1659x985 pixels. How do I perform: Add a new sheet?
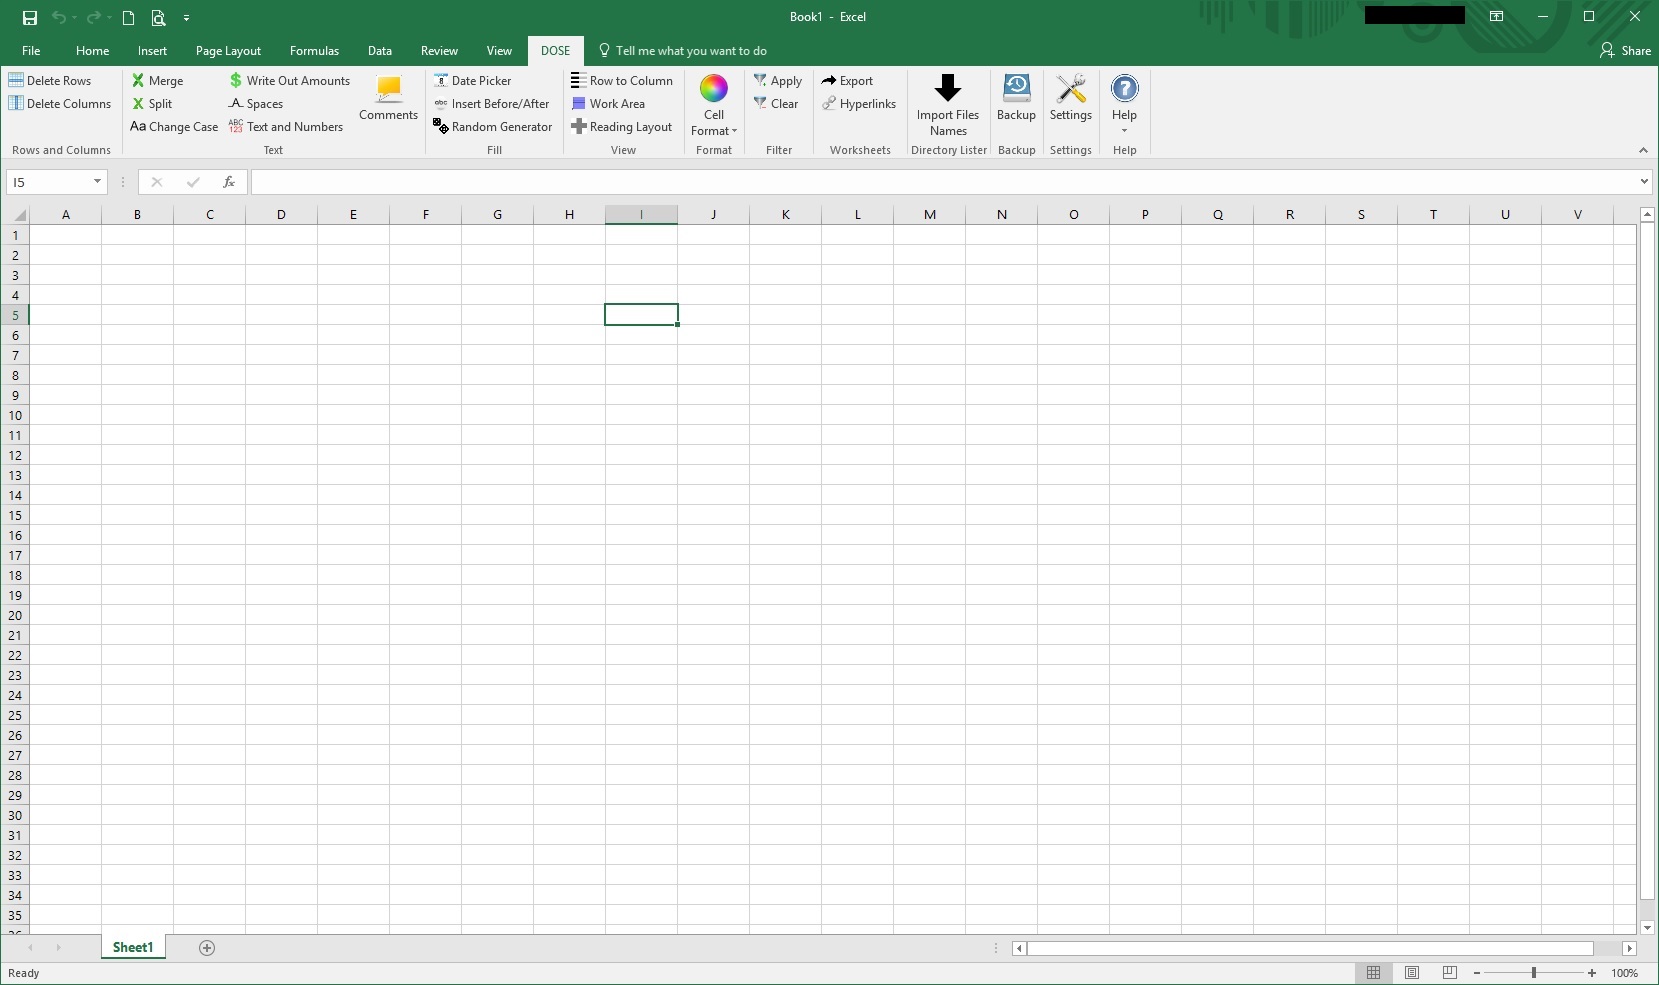point(207,948)
